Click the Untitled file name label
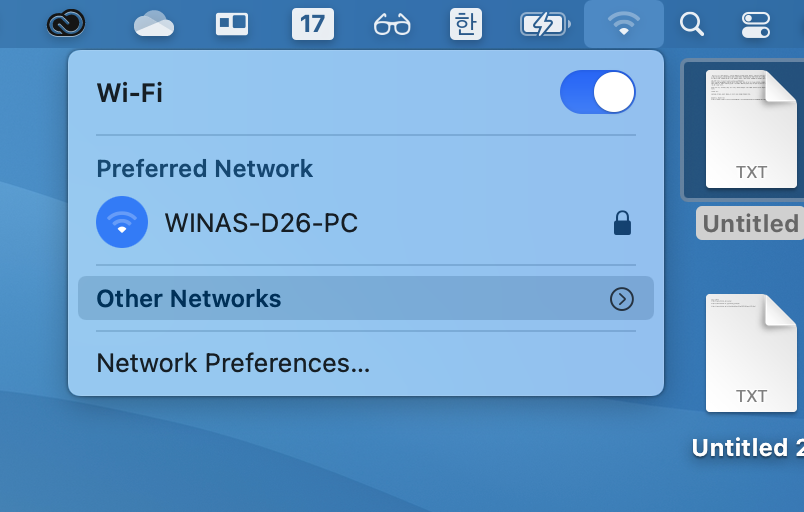Viewport: 804px width, 512px height. coord(750,223)
